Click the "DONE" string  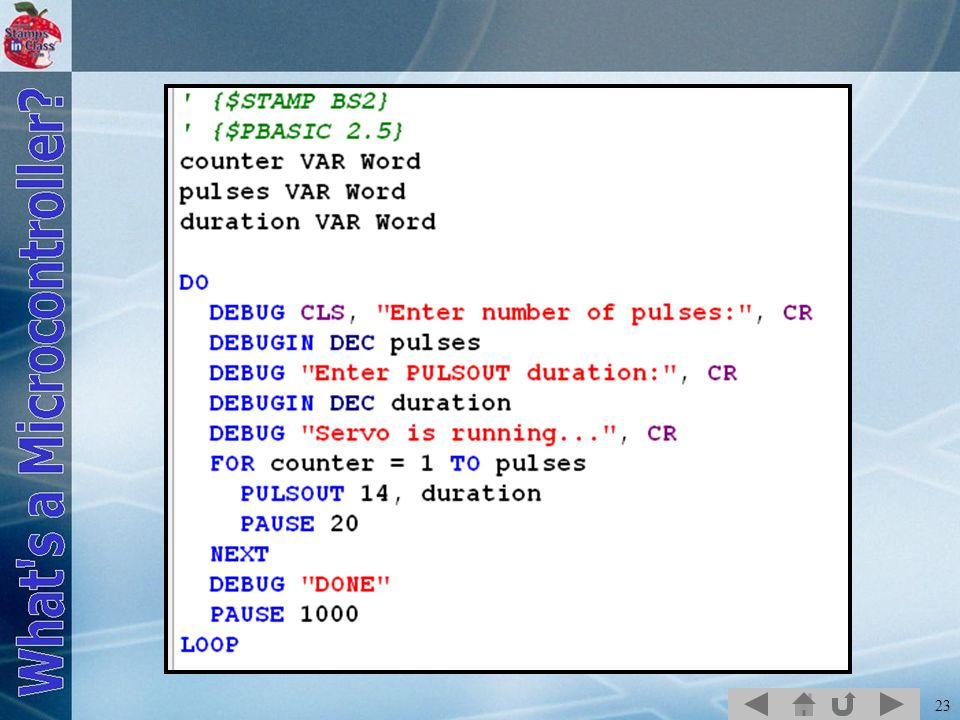(345, 584)
